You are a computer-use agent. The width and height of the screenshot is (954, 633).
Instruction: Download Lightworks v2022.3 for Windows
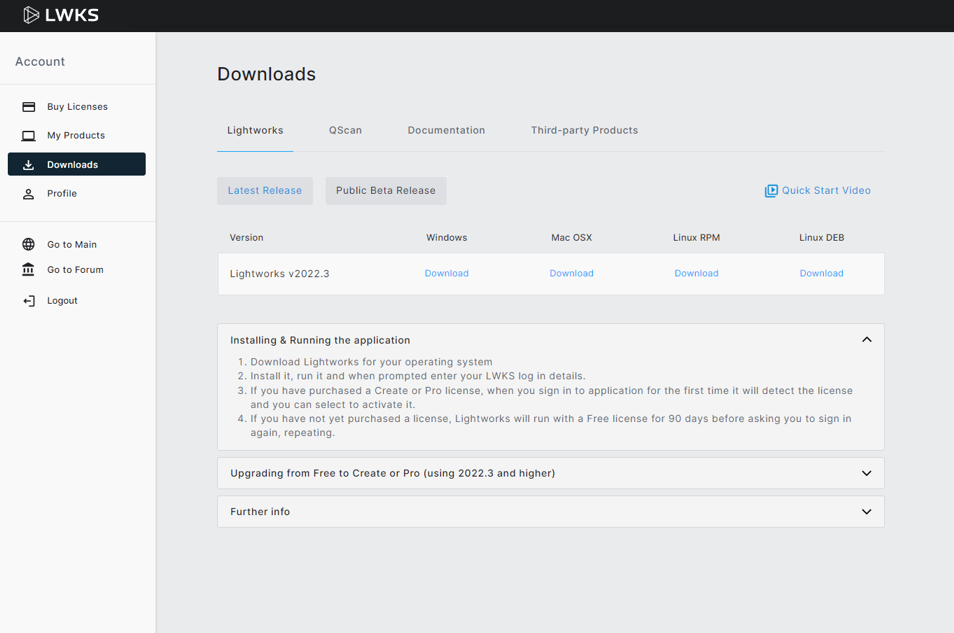tap(447, 273)
